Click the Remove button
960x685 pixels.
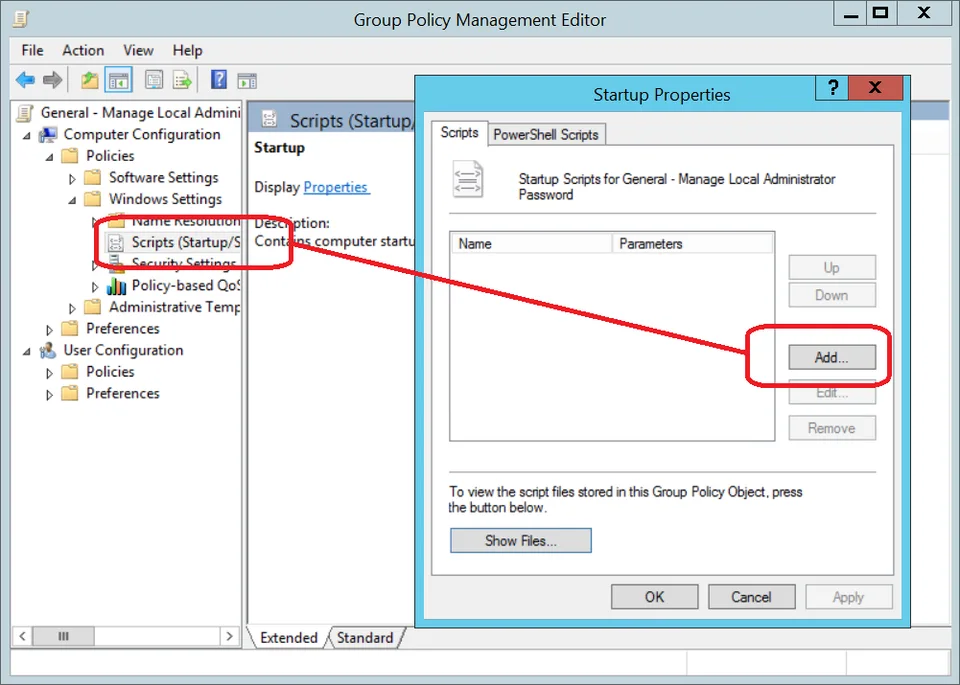point(831,428)
